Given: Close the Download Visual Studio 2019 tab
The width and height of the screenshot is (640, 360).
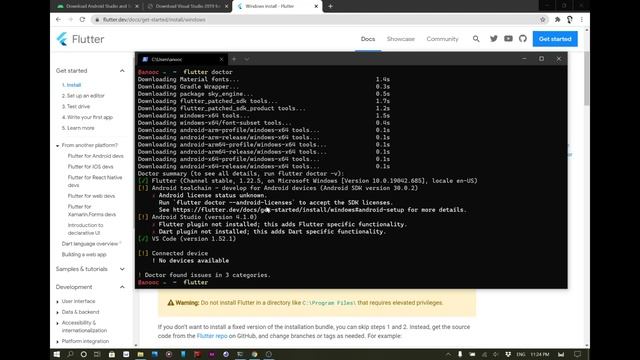Looking at the screenshot, I should click(x=227, y=7).
